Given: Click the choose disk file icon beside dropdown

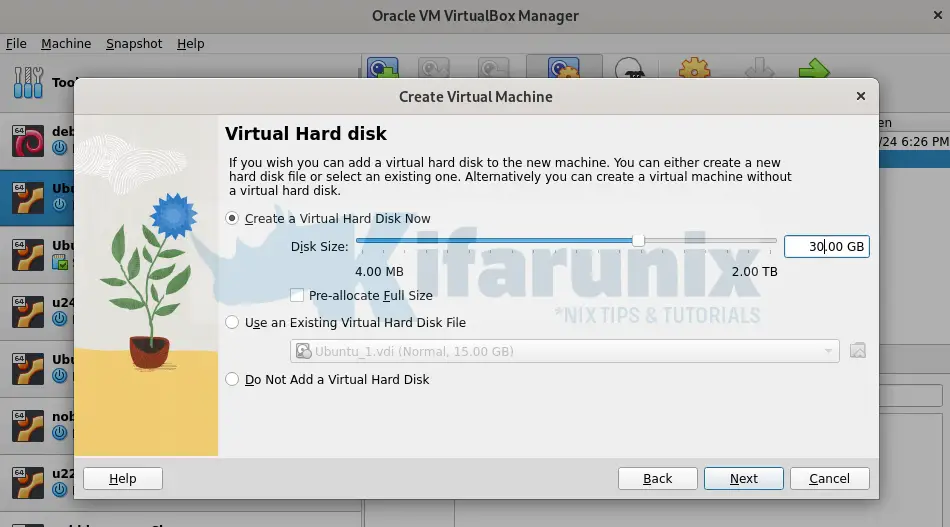Looking at the screenshot, I should 857,351.
